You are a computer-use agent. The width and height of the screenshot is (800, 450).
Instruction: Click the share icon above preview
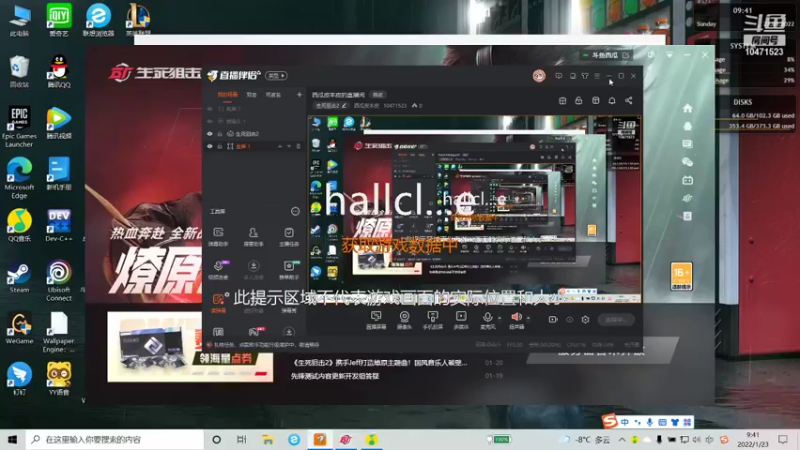pyautogui.click(x=629, y=101)
